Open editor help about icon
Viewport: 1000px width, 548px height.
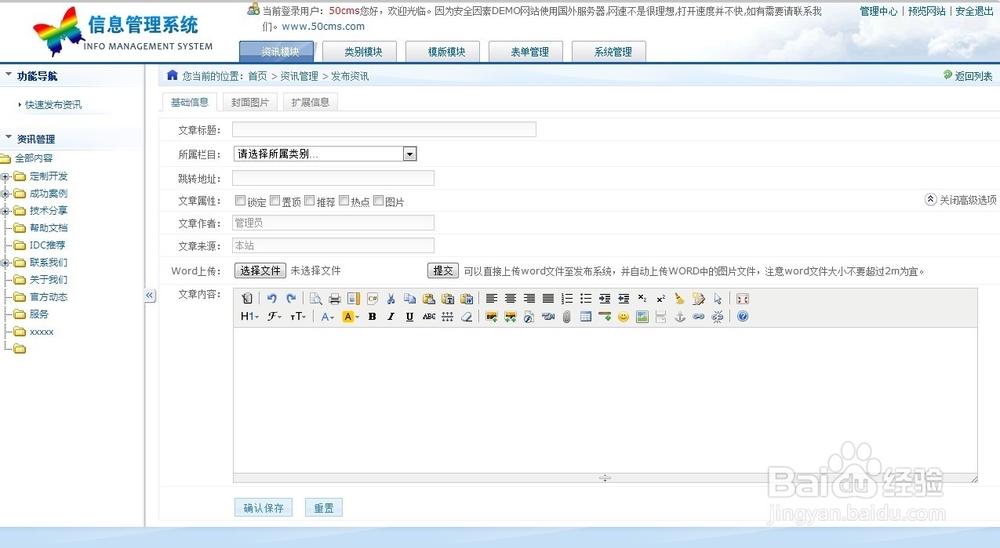coord(742,316)
